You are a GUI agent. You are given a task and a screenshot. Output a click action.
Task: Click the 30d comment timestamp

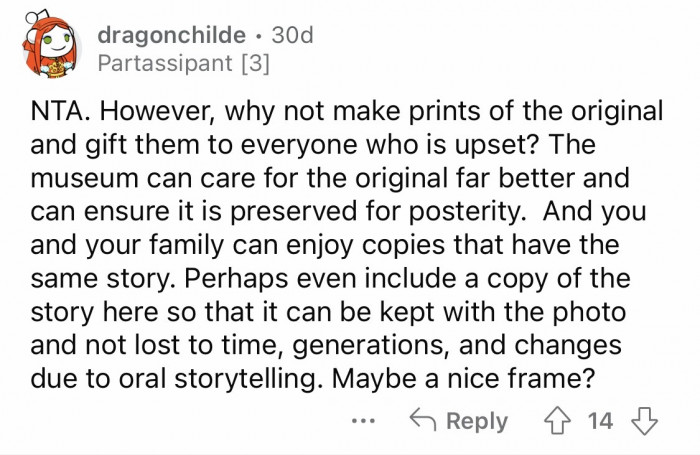[x=293, y=34]
